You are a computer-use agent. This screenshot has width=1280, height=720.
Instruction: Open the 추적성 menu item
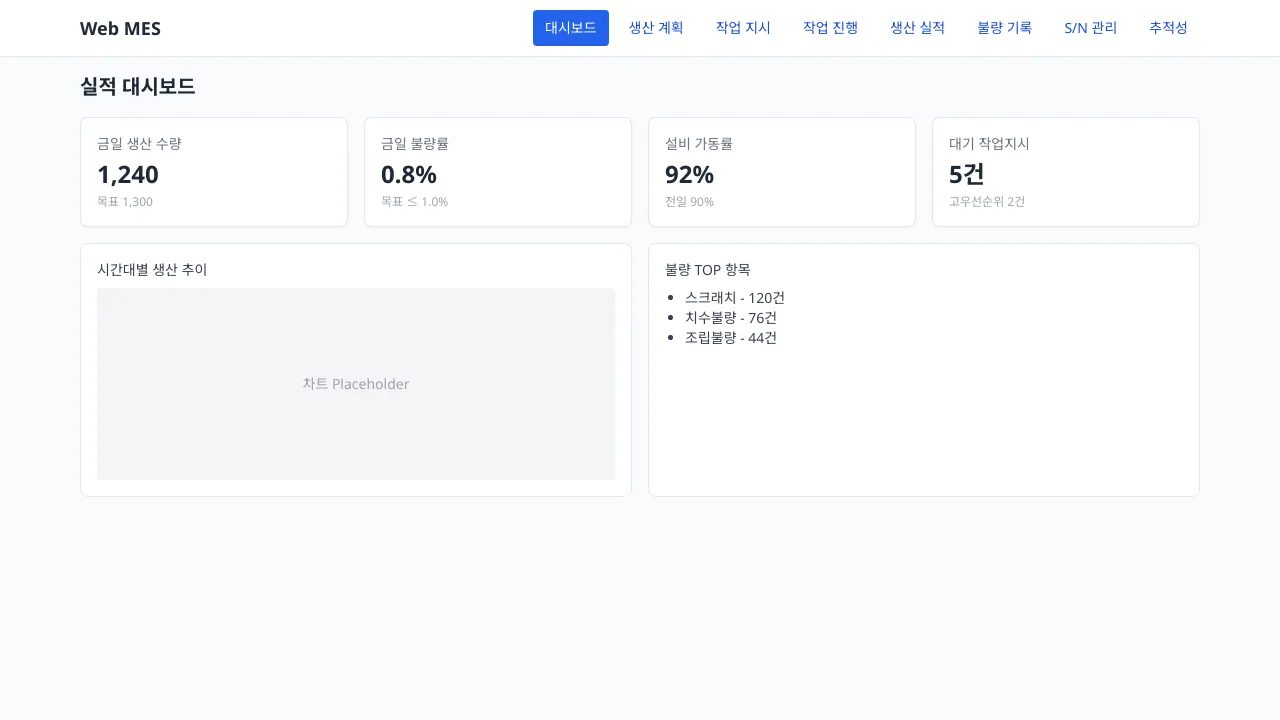click(x=1168, y=28)
